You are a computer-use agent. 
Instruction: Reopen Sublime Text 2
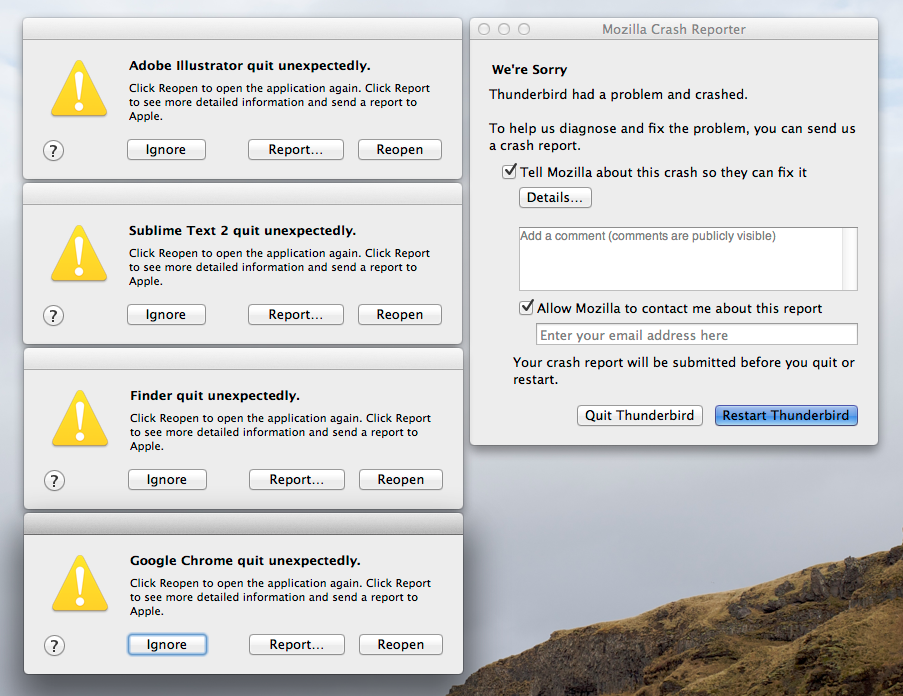400,314
